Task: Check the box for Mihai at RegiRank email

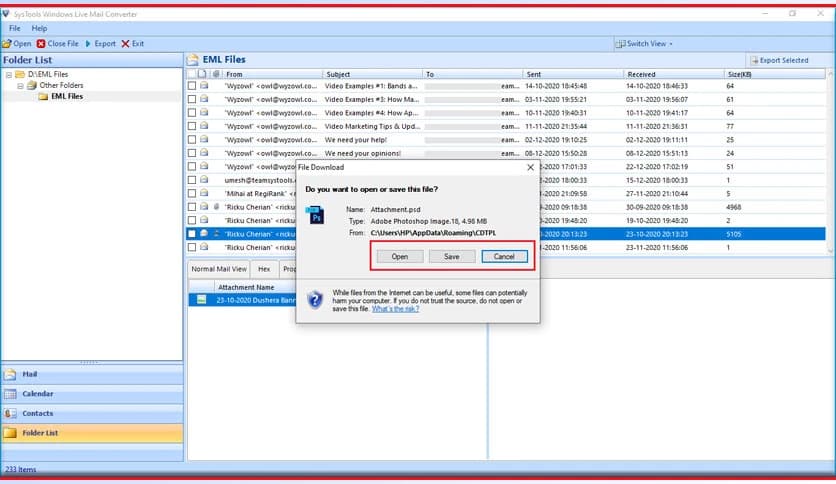Action: click(x=192, y=193)
